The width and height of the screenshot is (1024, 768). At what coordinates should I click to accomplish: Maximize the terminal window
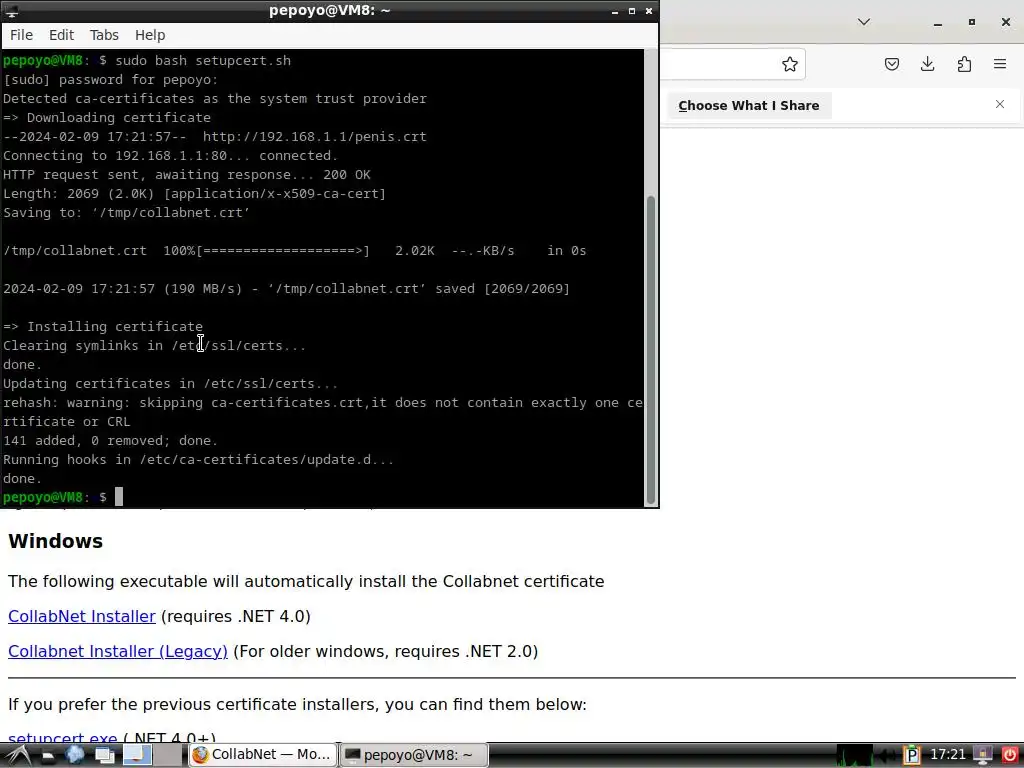tap(632, 11)
